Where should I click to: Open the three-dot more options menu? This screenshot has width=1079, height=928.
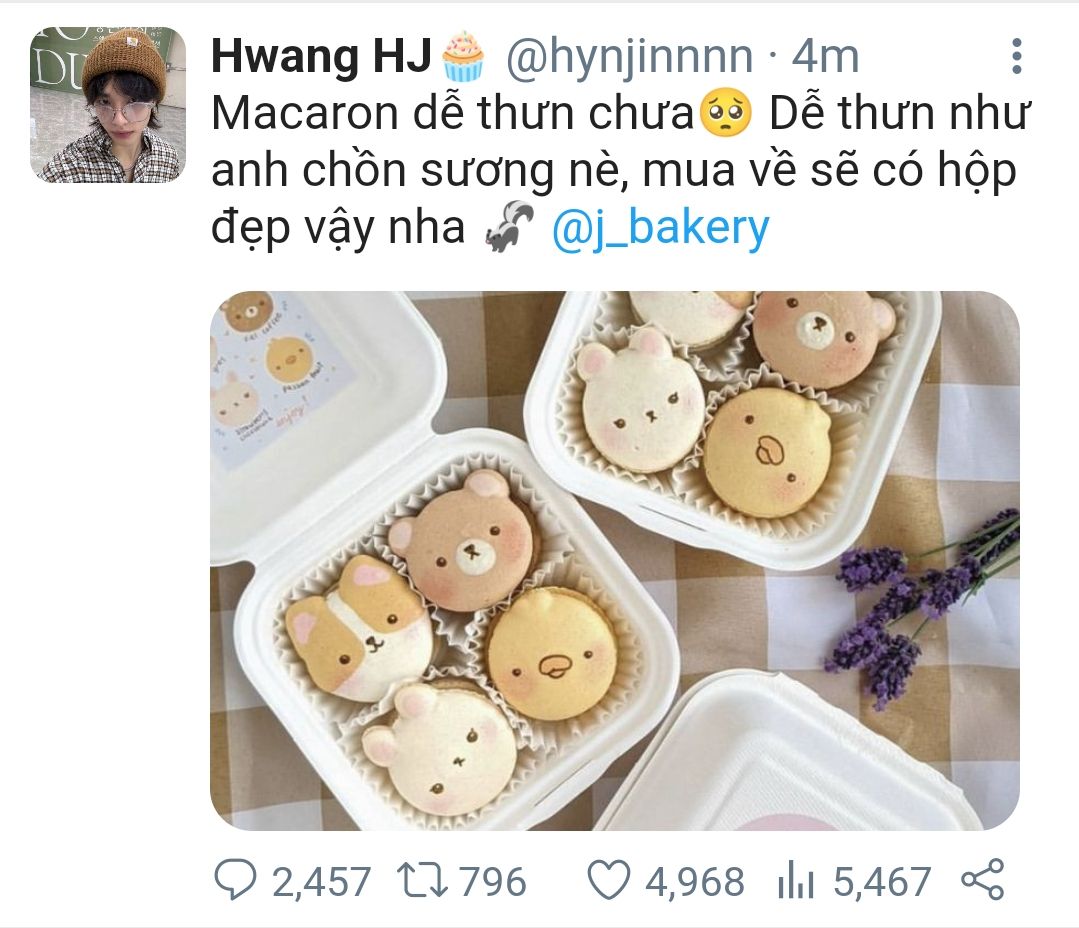click(x=1016, y=56)
